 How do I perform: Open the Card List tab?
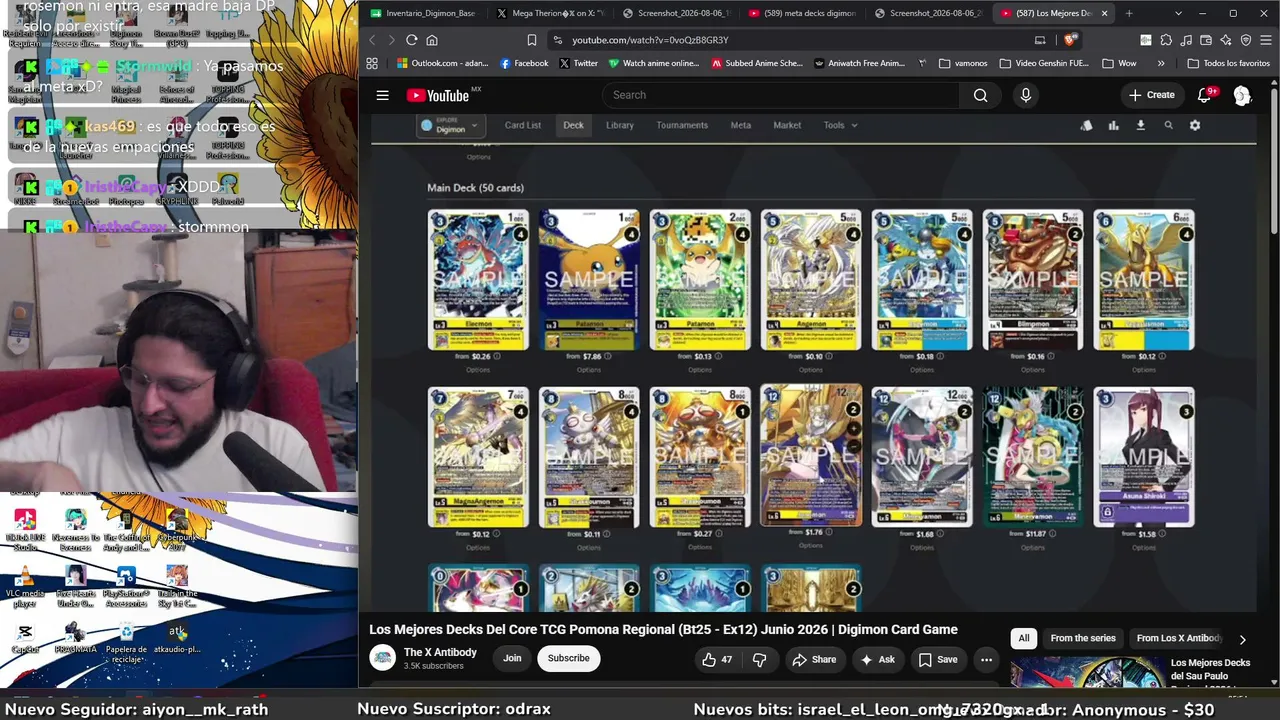(x=522, y=125)
